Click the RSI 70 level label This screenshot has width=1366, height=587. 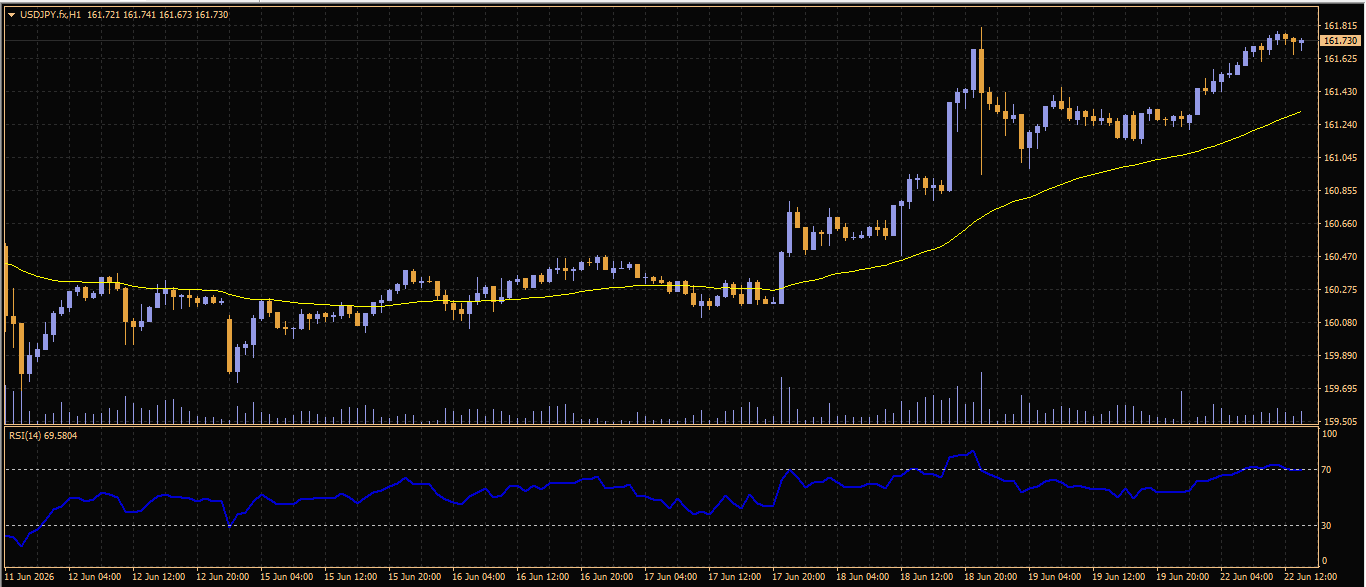(1328, 469)
